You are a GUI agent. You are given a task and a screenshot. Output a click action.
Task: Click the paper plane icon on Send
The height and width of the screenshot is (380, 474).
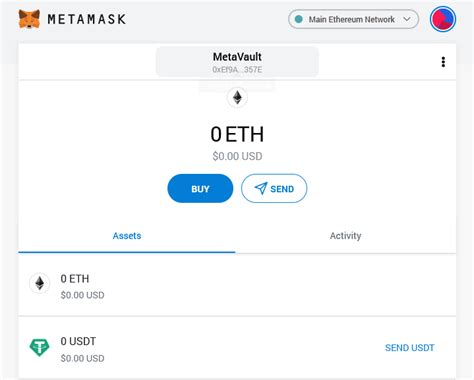[x=261, y=188]
